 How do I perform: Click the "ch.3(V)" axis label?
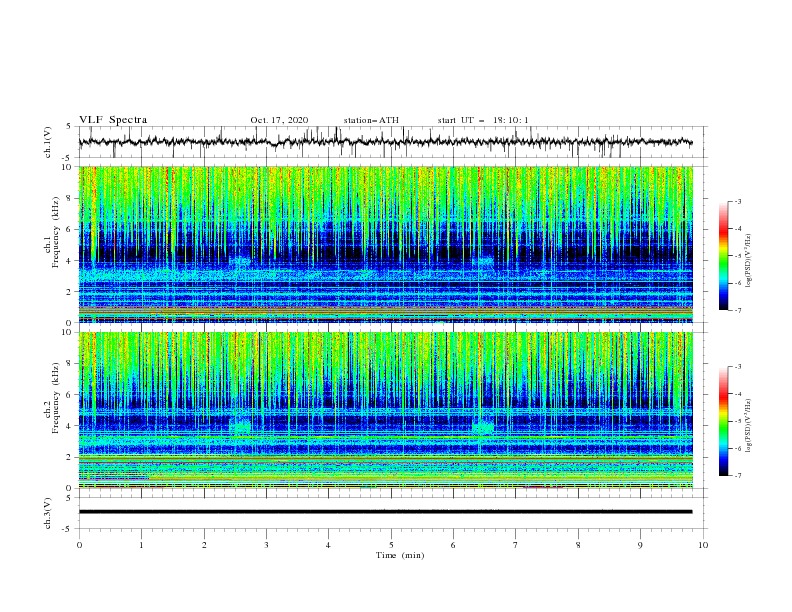(x=48, y=514)
